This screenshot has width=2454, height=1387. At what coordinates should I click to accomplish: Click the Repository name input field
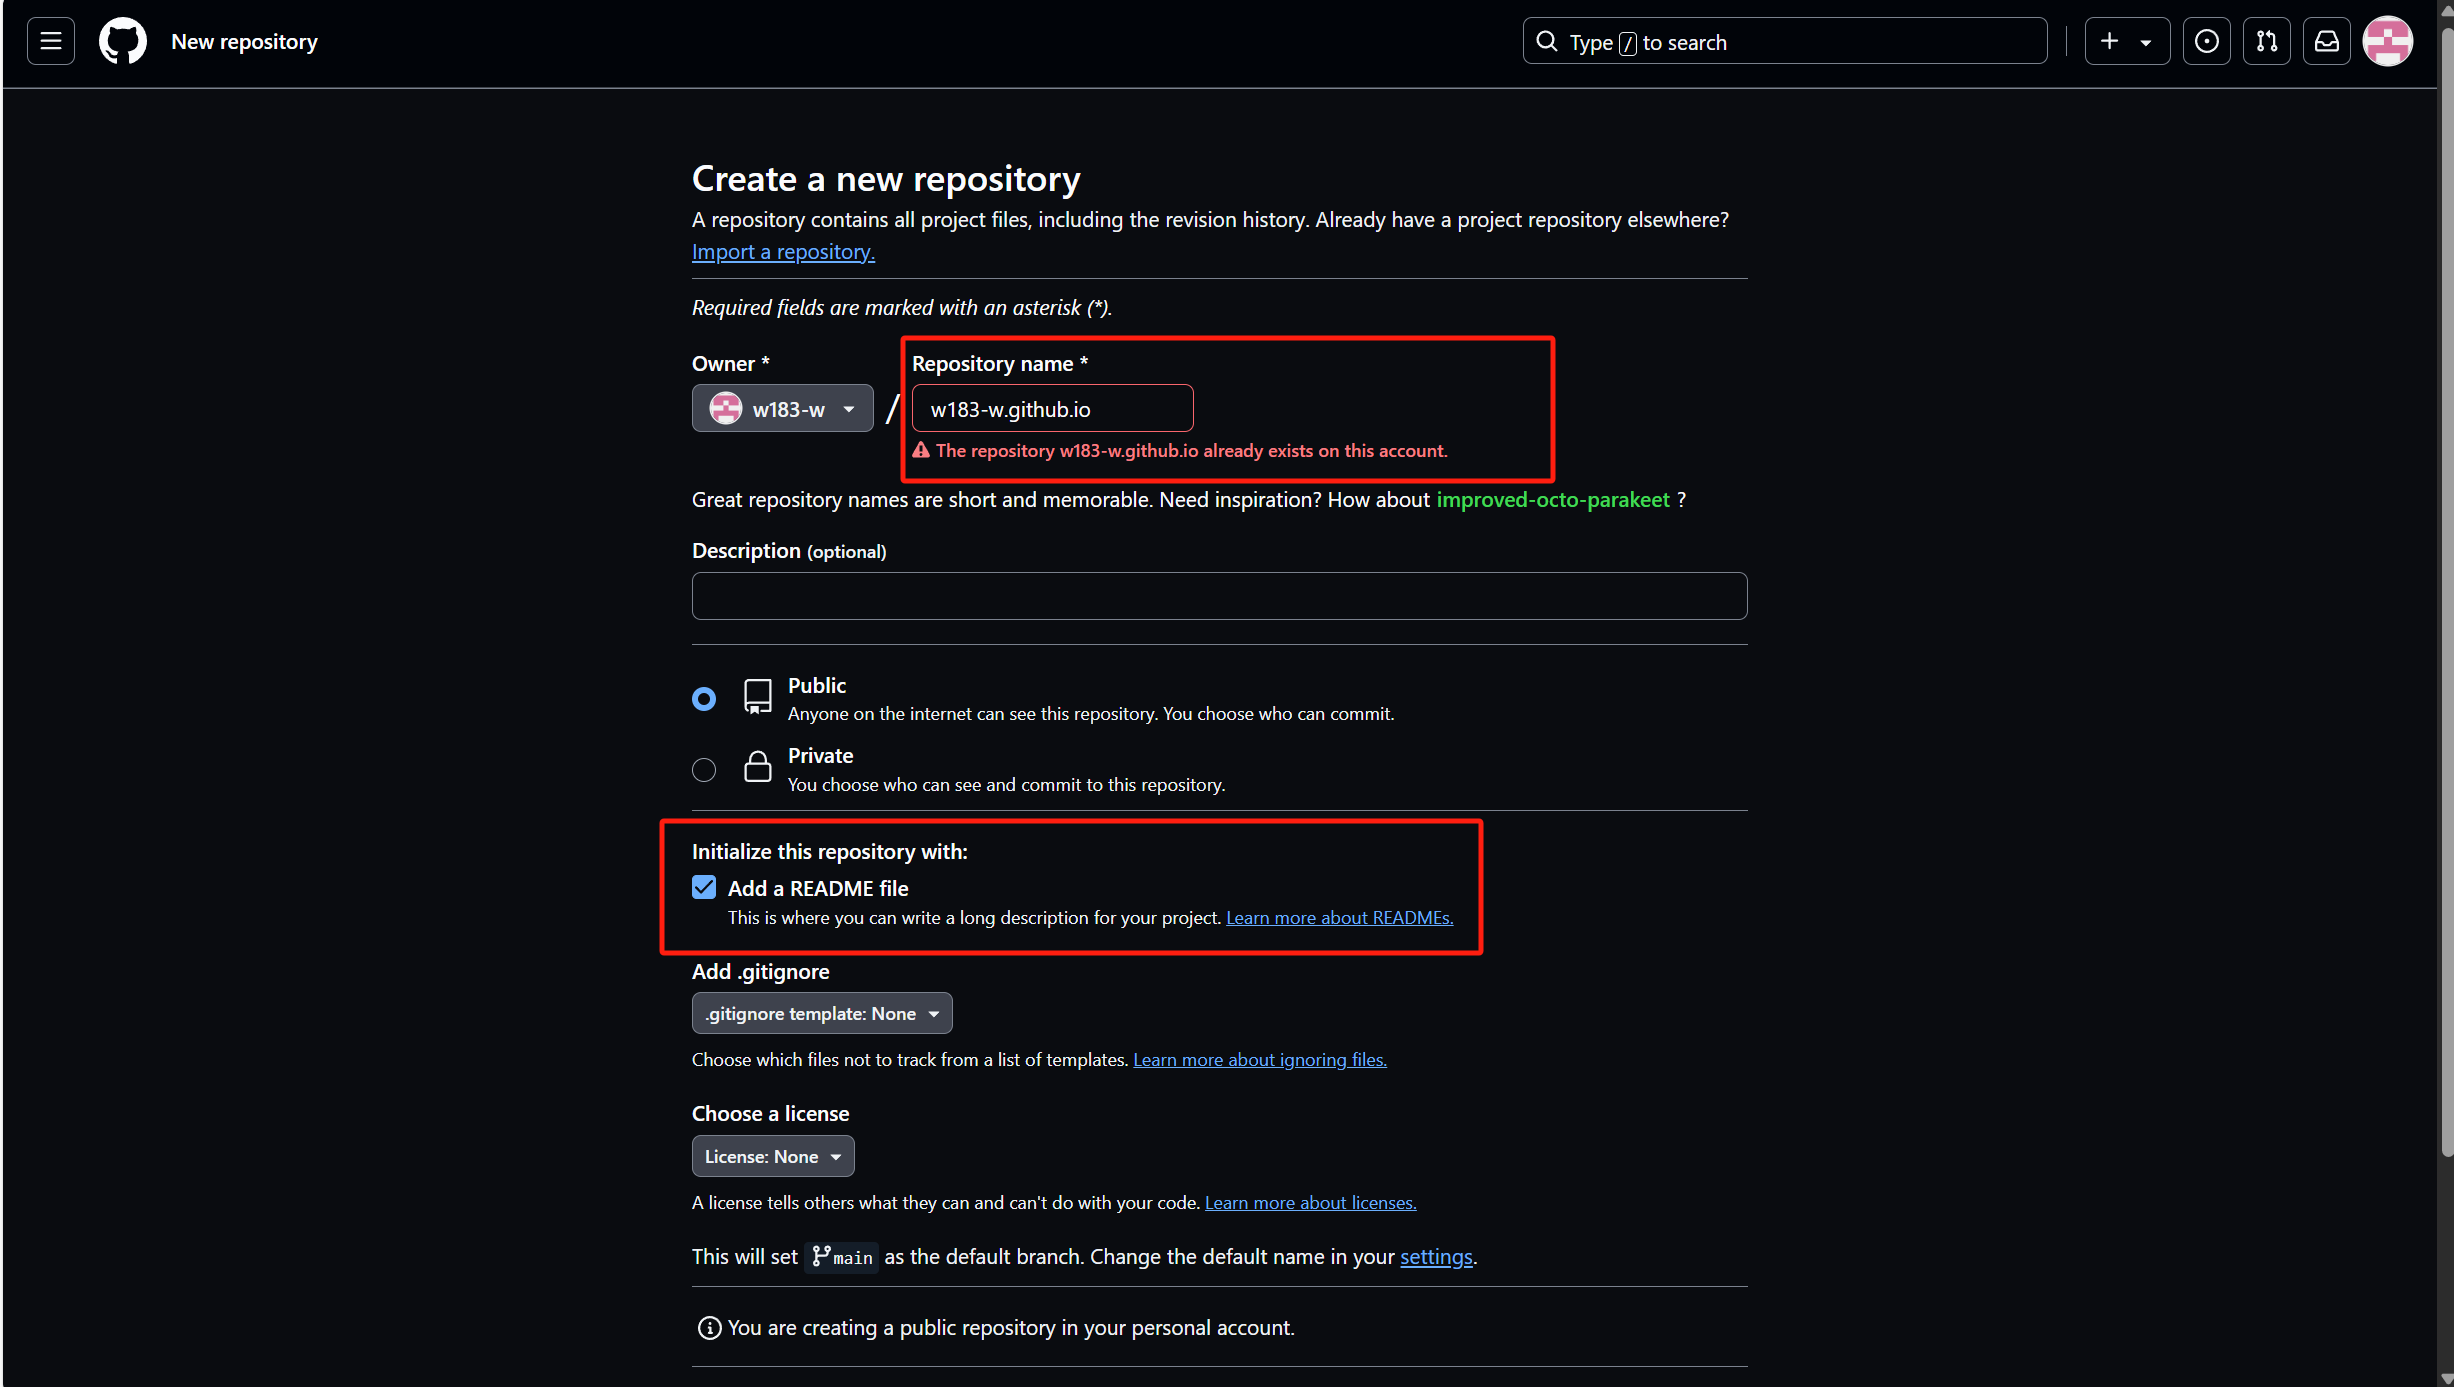[x=1052, y=408]
